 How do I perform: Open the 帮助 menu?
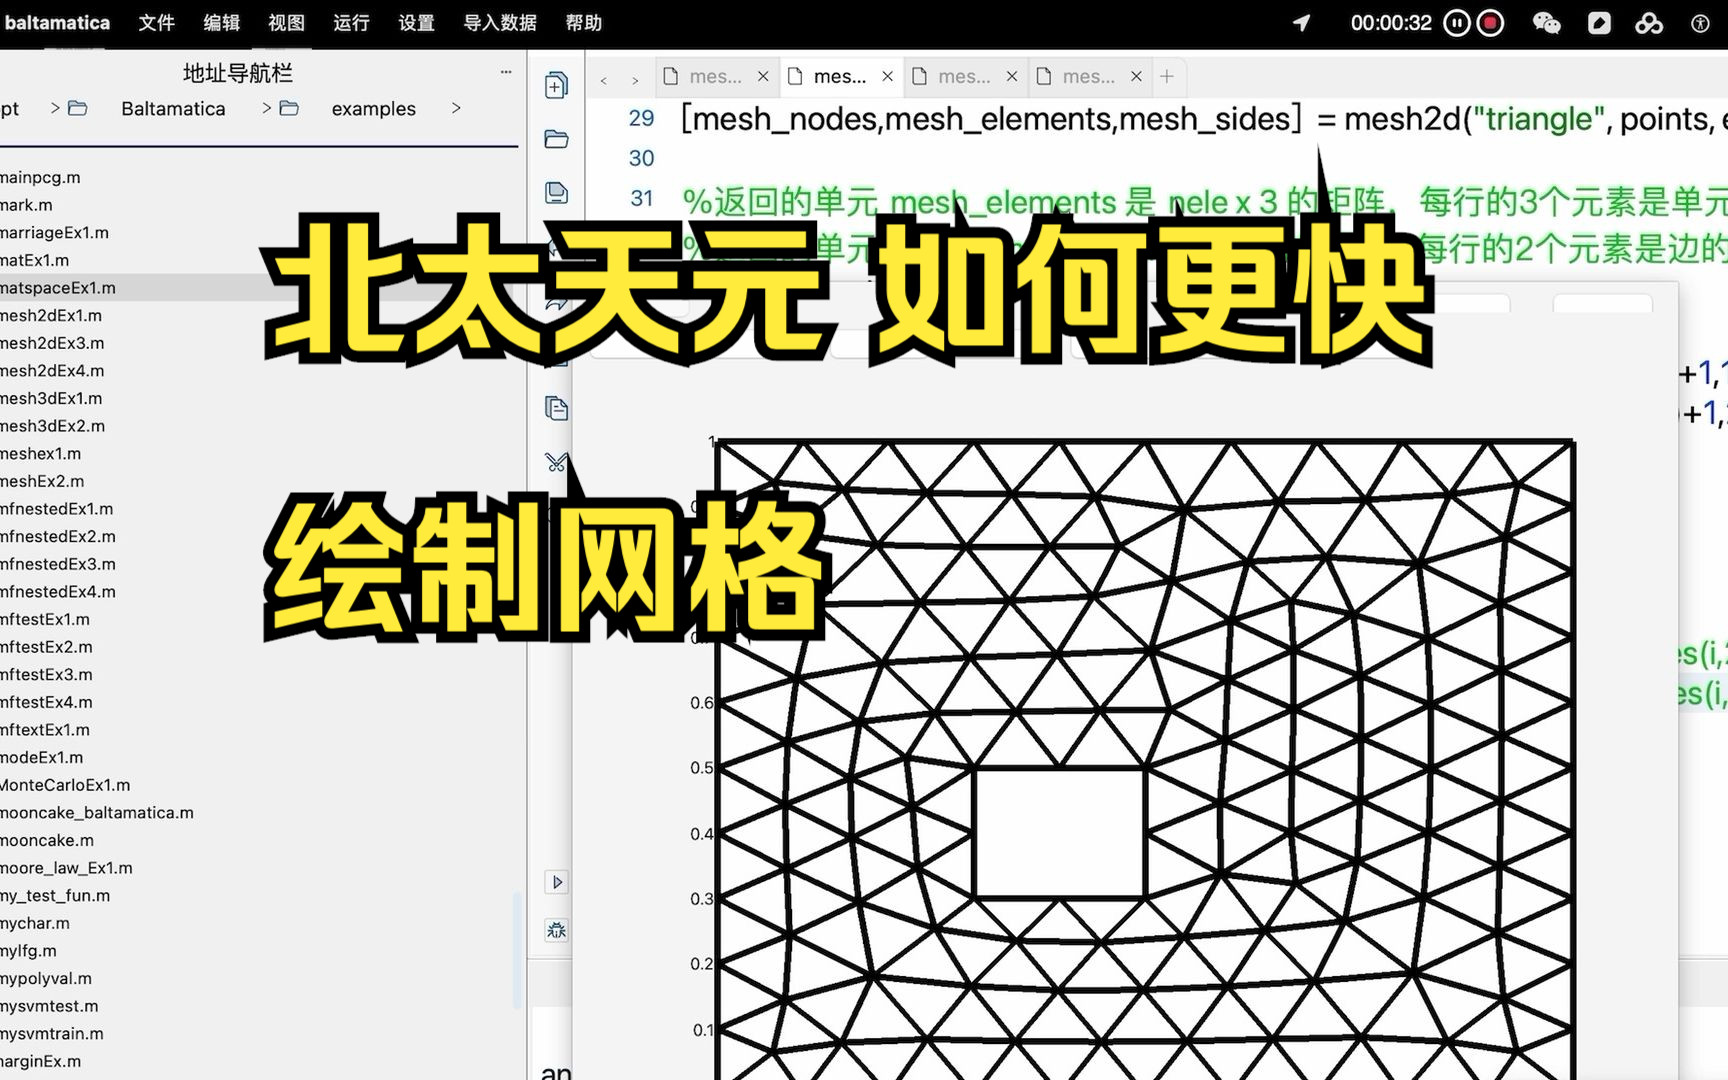click(584, 23)
